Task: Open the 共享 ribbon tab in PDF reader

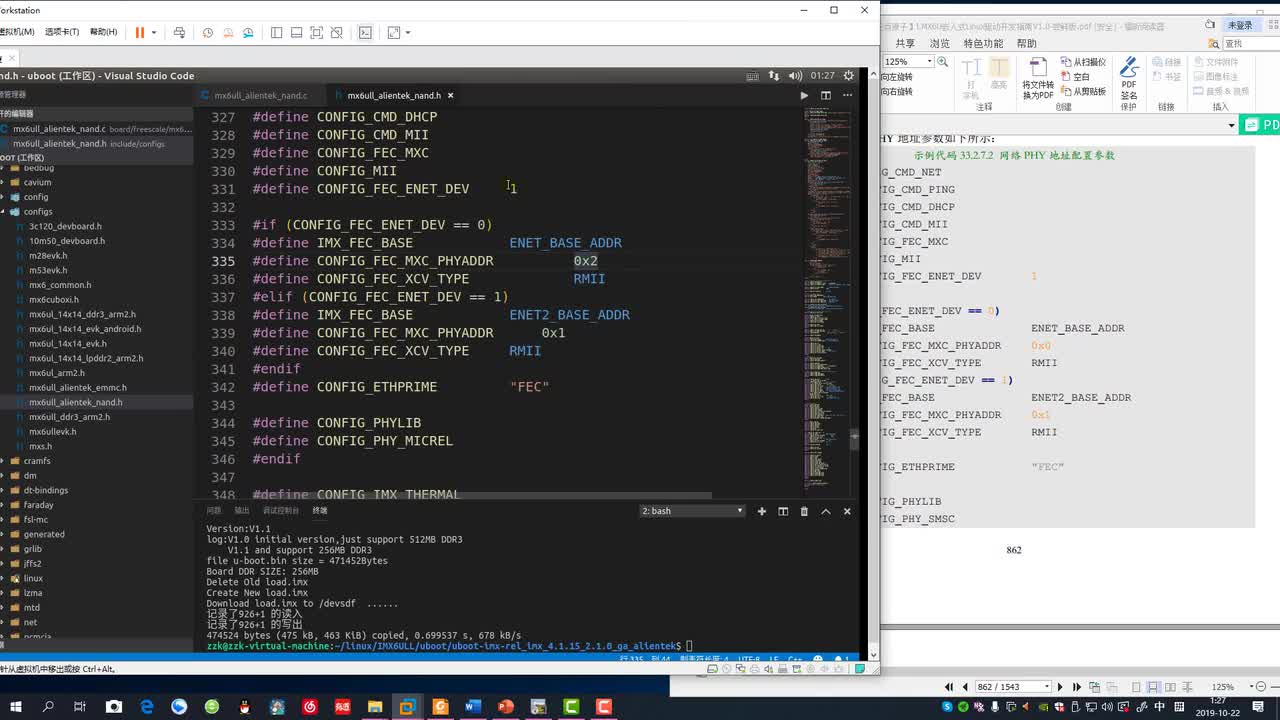Action: [905, 43]
